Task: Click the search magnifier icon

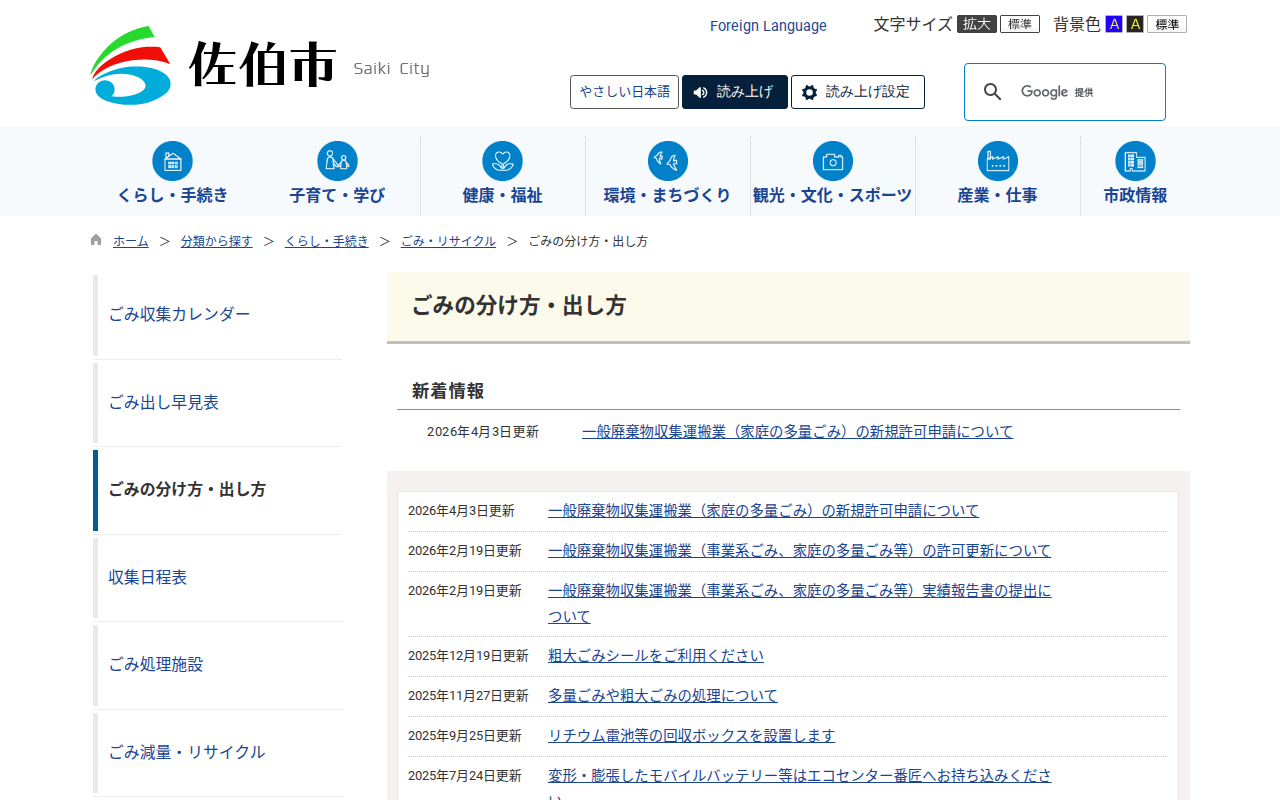Action: (x=992, y=92)
